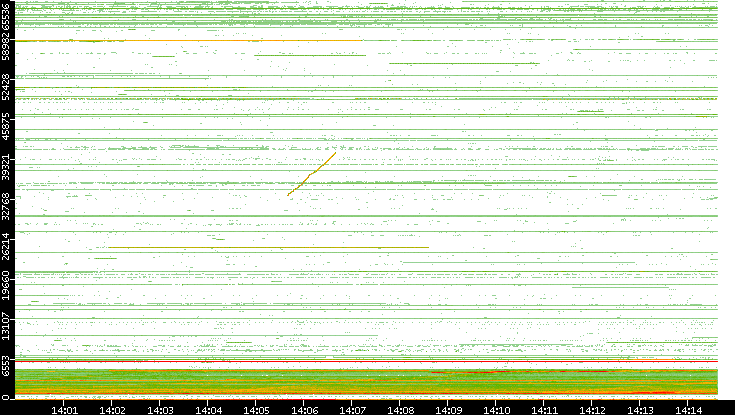The image size is (735, 415).
Task: Click the 52428 vertical axis label
Action: [8, 87]
